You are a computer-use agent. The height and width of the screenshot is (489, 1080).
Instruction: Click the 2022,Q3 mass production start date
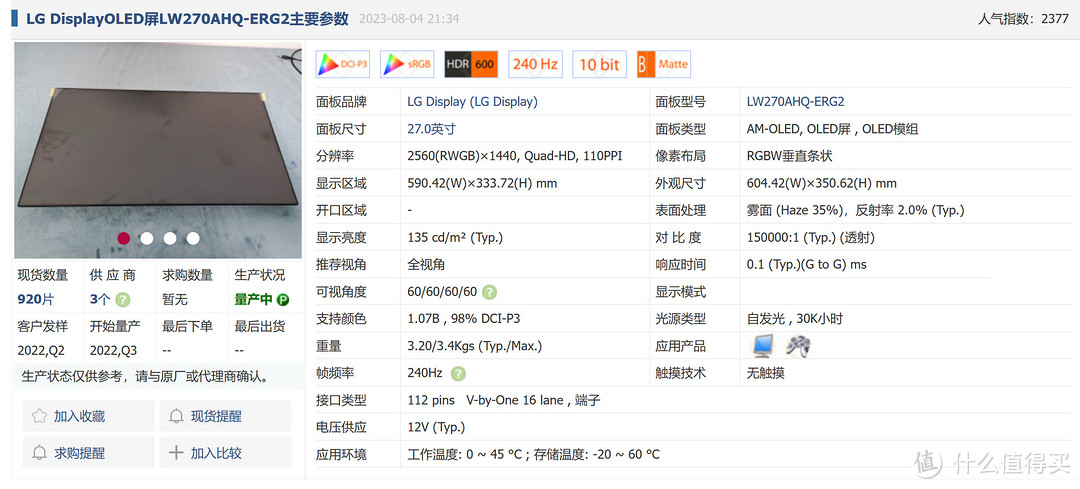click(x=114, y=351)
